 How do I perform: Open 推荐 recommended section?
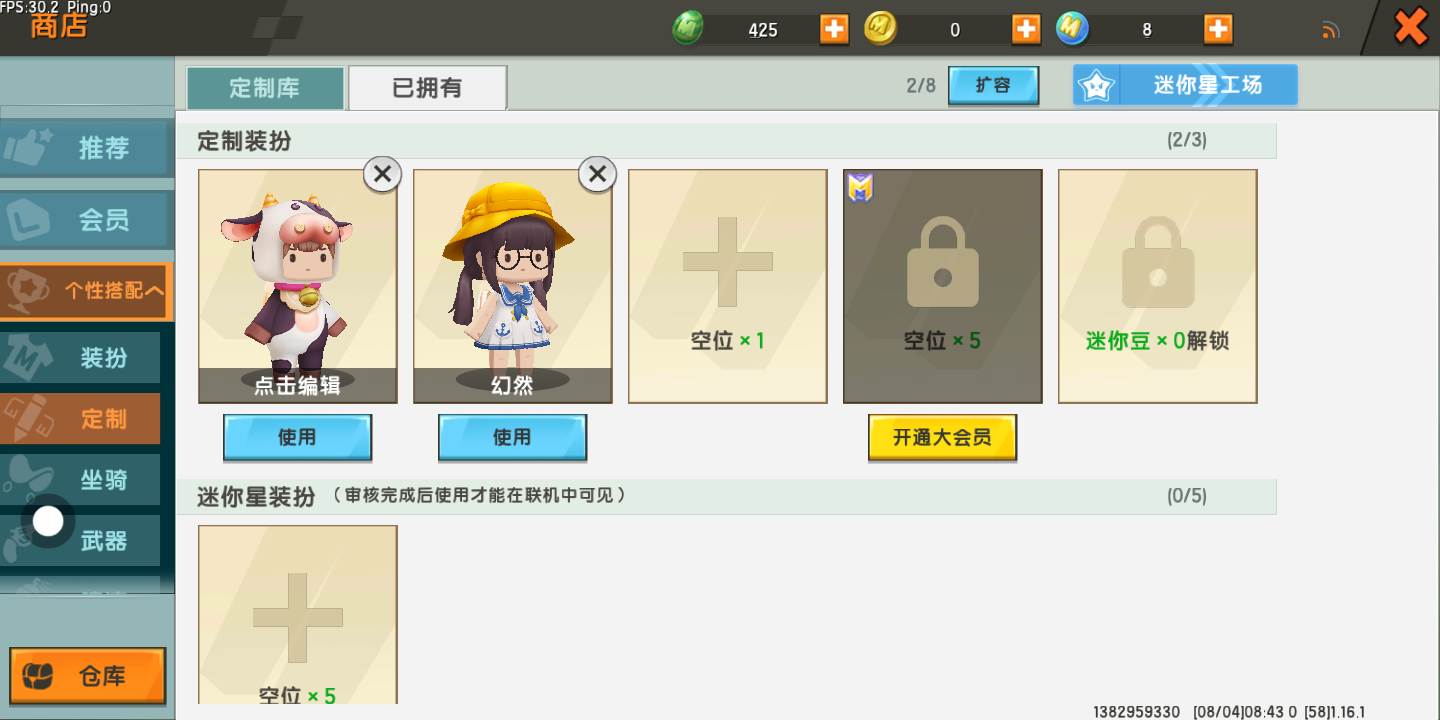click(x=86, y=148)
